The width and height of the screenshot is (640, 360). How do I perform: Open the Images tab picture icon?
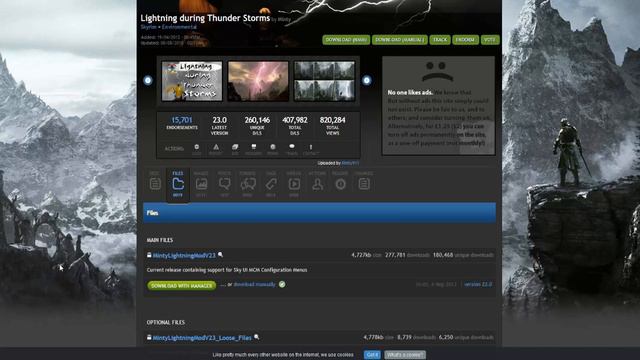201,184
